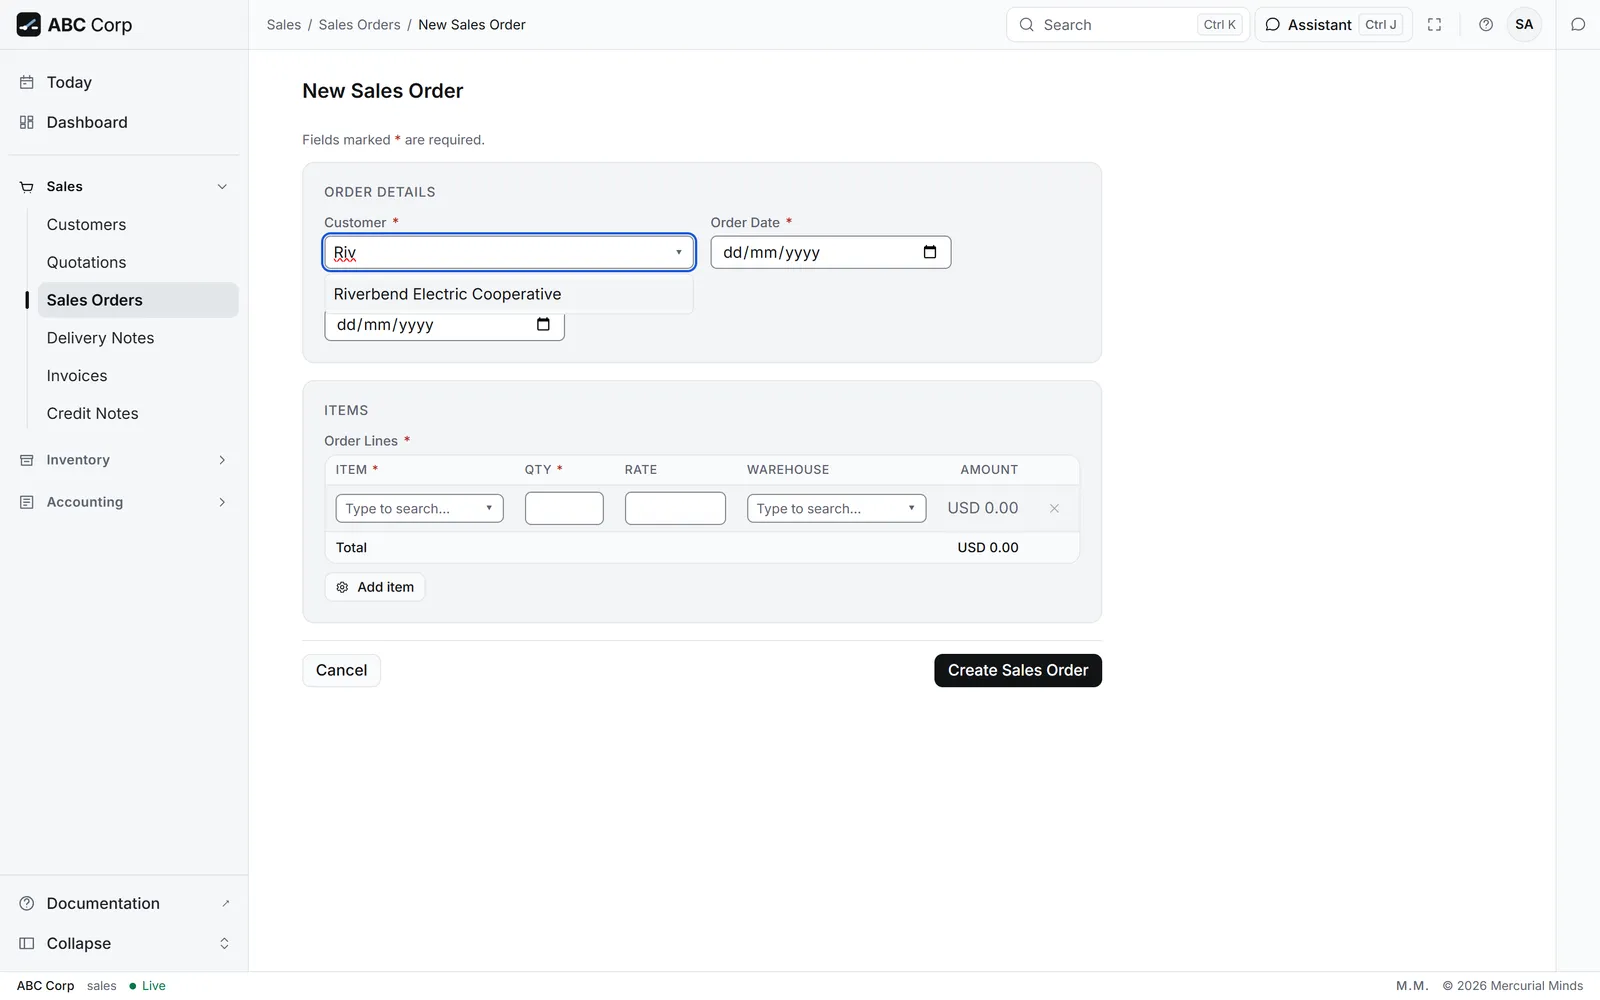1600x1000 pixels.
Task: Expand the Accounting section
Action: [x=124, y=502]
